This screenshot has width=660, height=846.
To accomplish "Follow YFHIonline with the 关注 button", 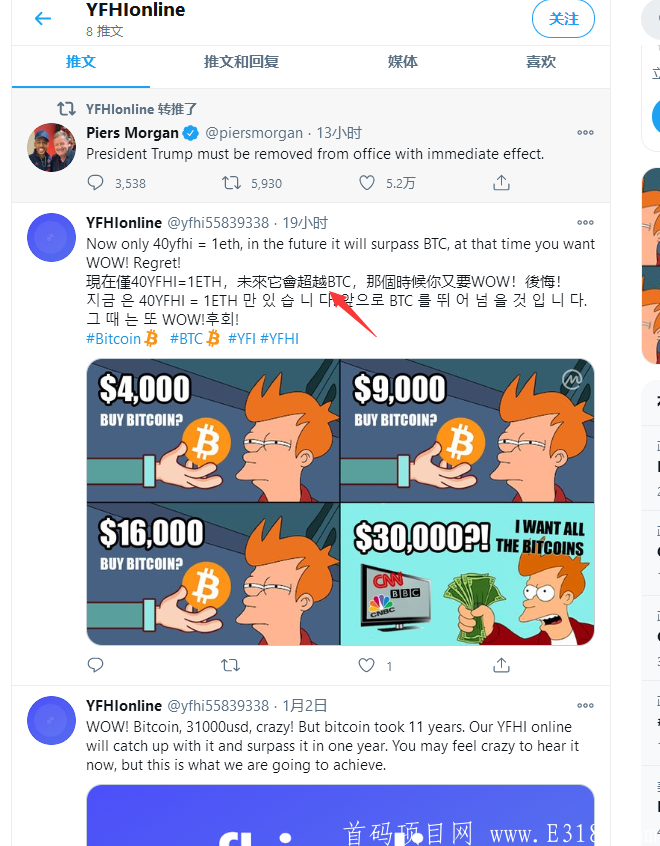I will pyautogui.click(x=563, y=19).
